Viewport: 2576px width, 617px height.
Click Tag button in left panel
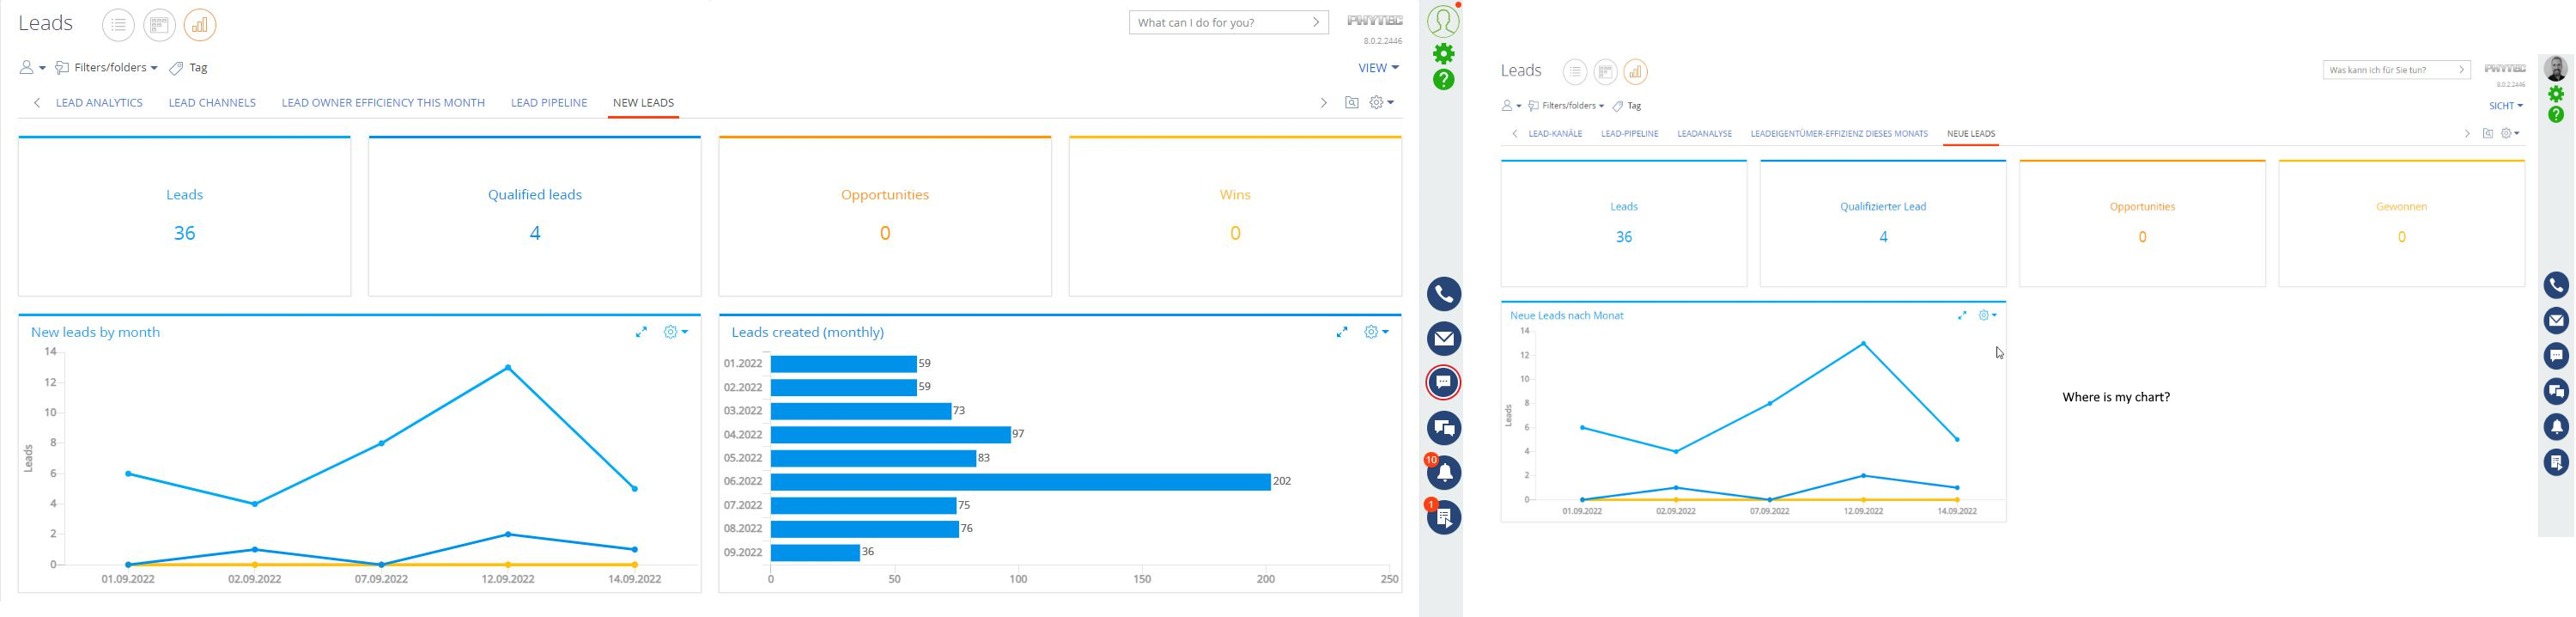pos(189,68)
